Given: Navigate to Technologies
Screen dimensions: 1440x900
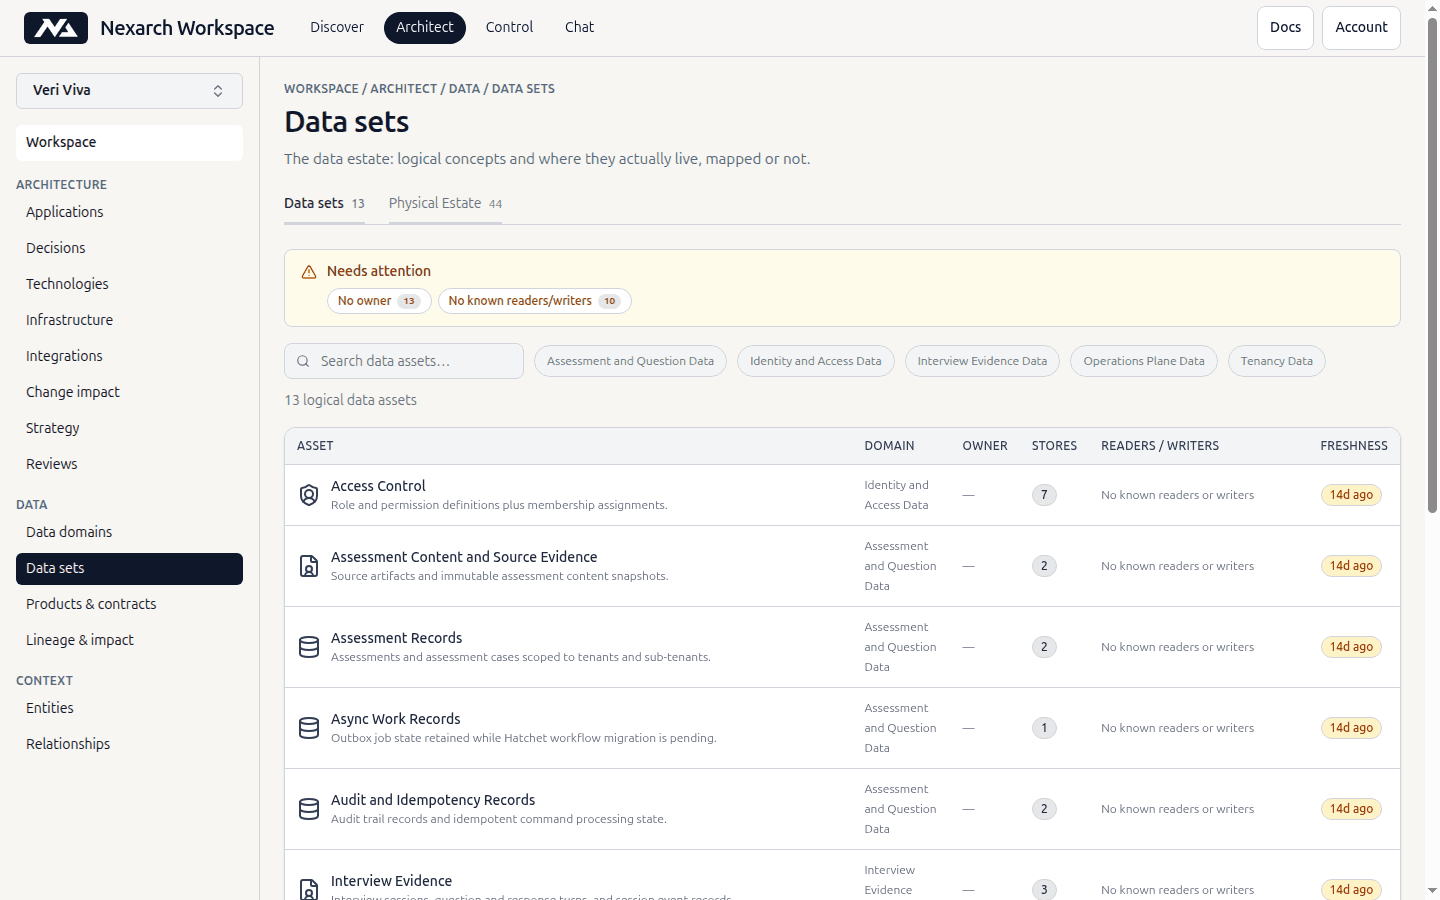Looking at the screenshot, I should click(x=129, y=284).
